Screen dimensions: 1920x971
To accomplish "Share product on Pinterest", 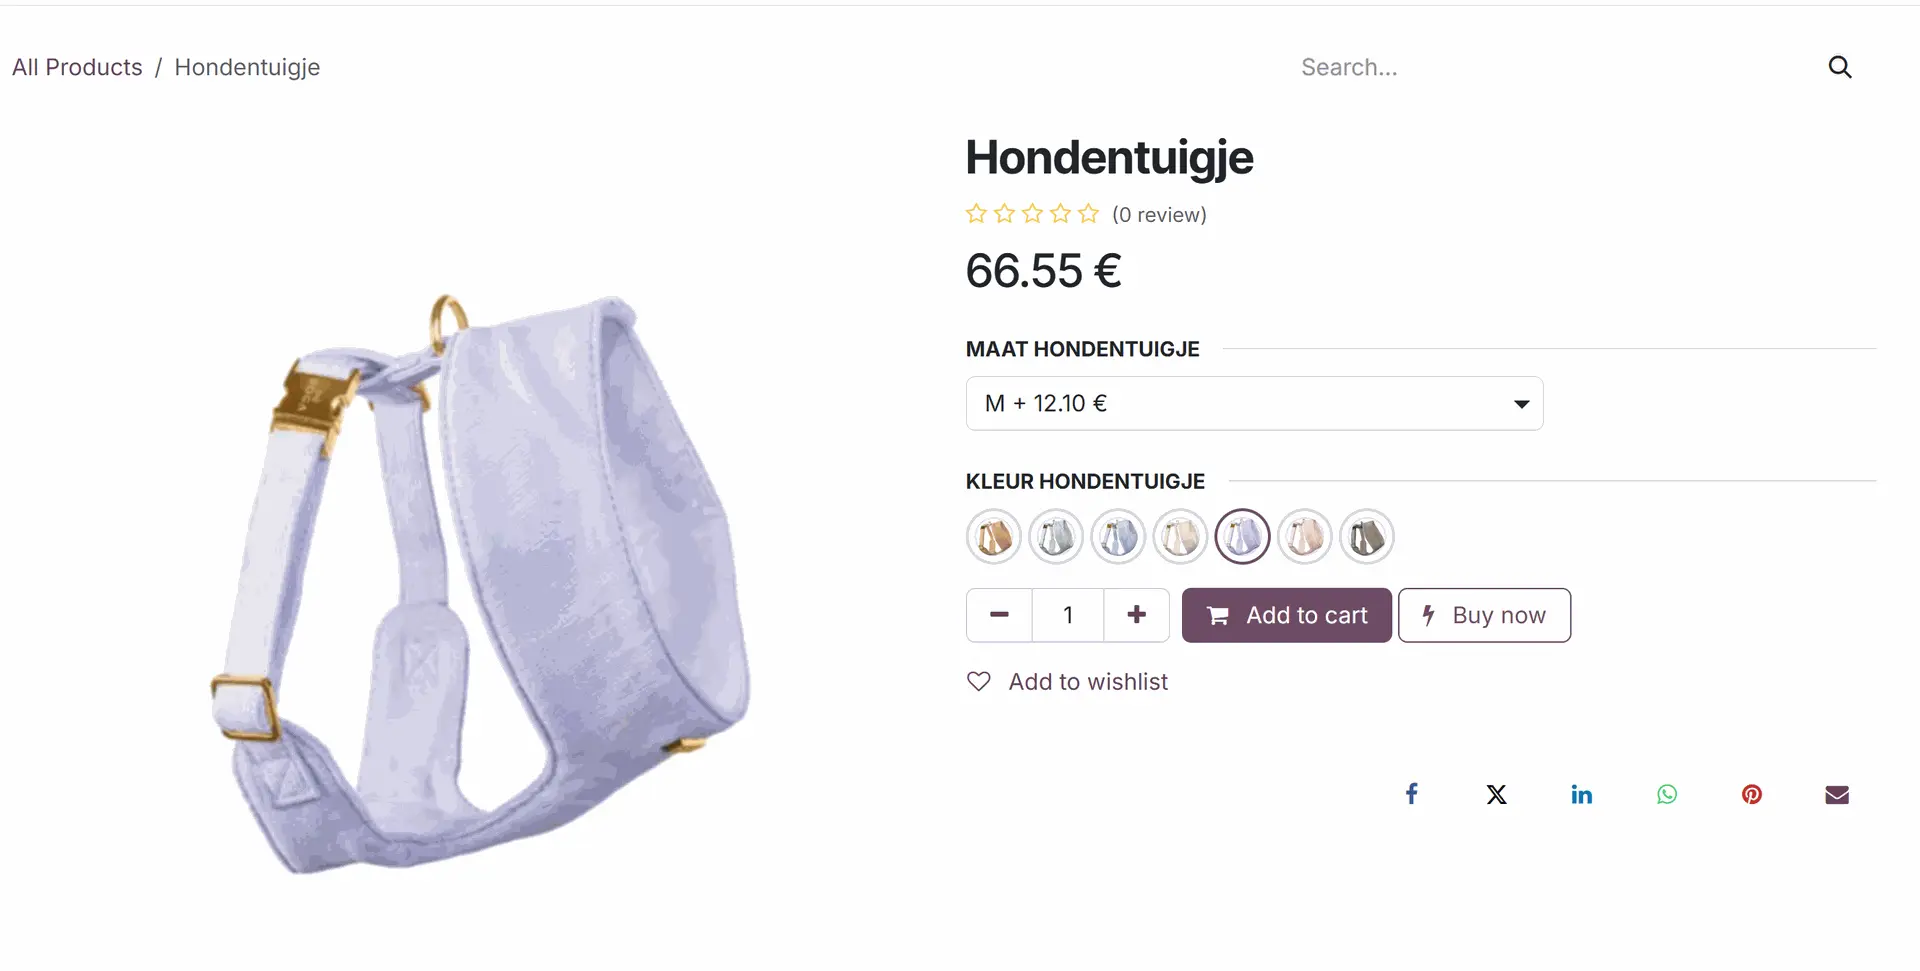I will (x=1752, y=794).
